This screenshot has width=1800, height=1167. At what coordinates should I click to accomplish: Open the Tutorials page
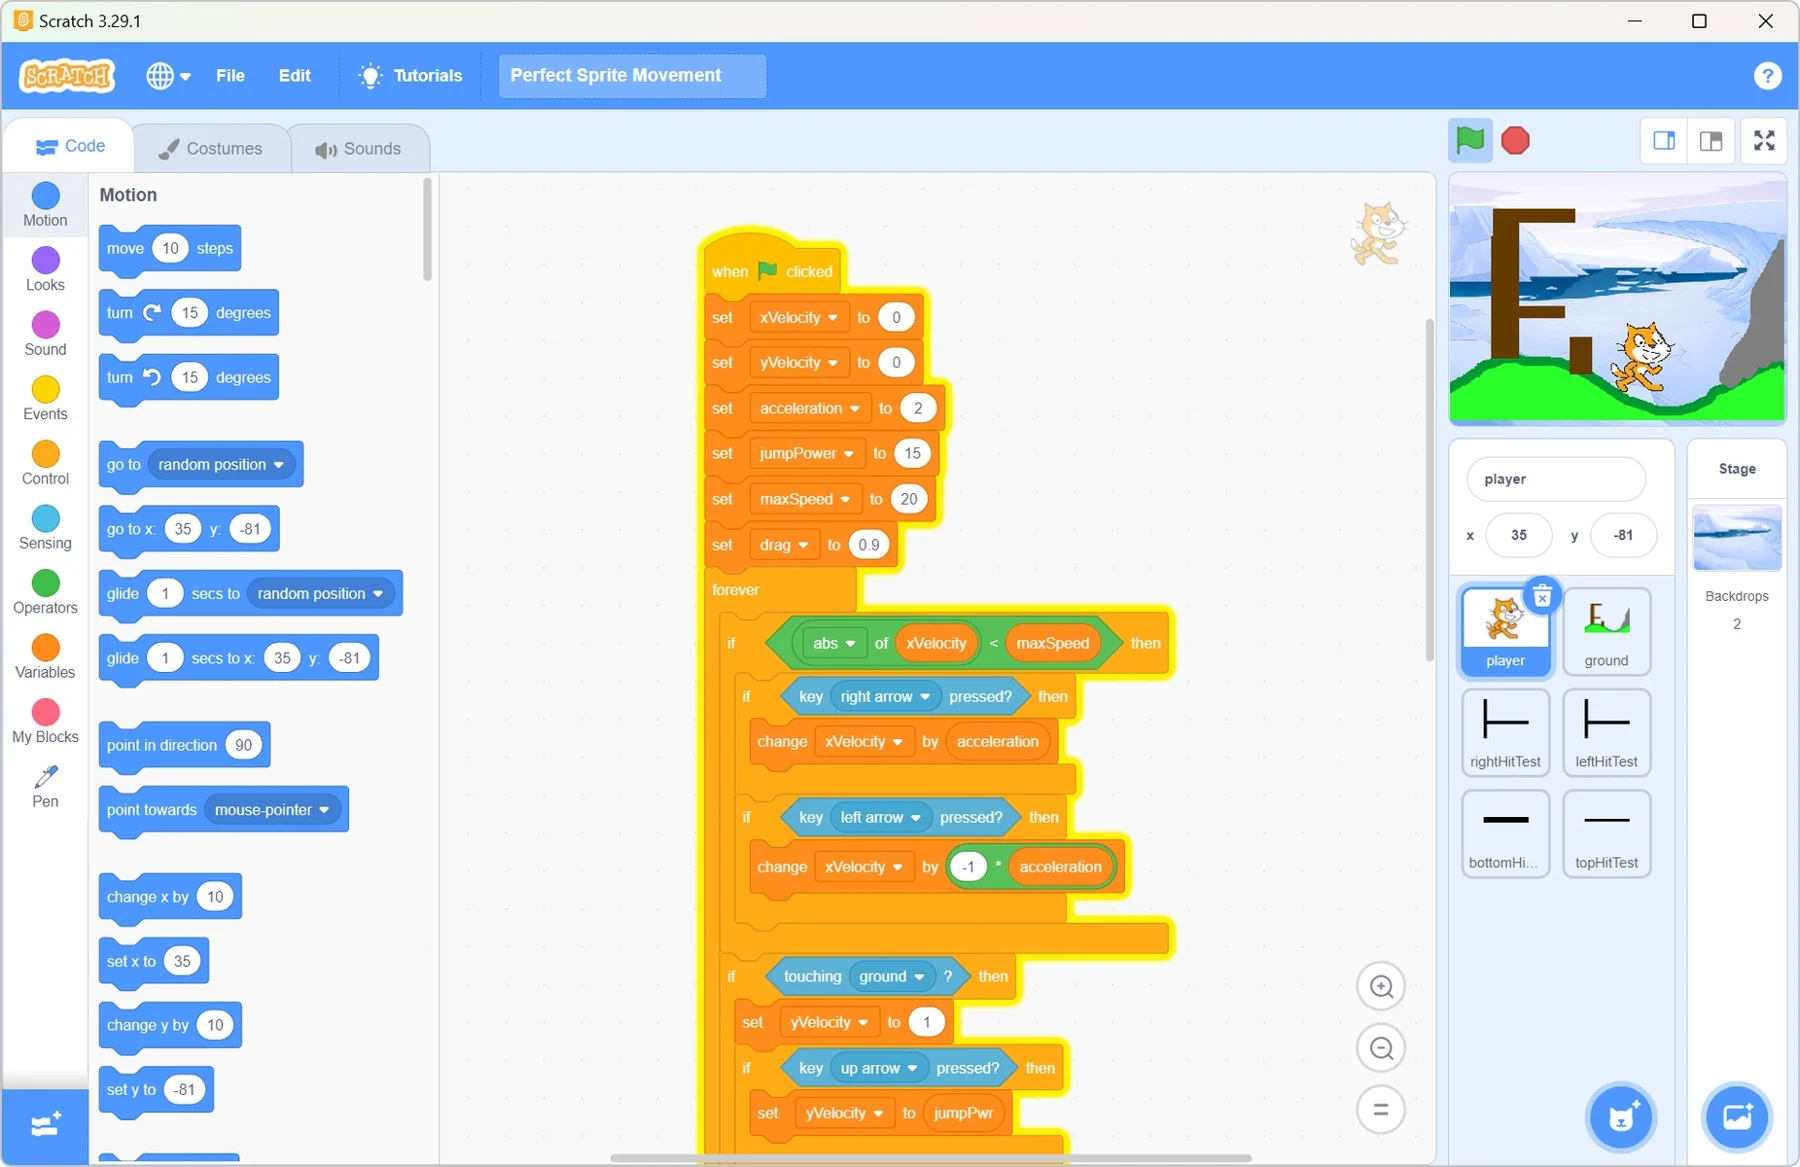(x=411, y=76)
